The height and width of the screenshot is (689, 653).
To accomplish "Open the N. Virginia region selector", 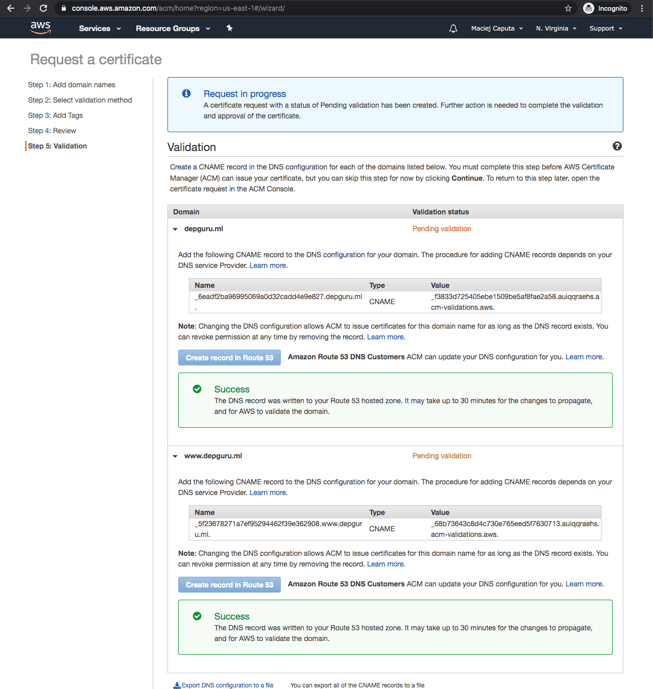I will (x=555, y=29).
